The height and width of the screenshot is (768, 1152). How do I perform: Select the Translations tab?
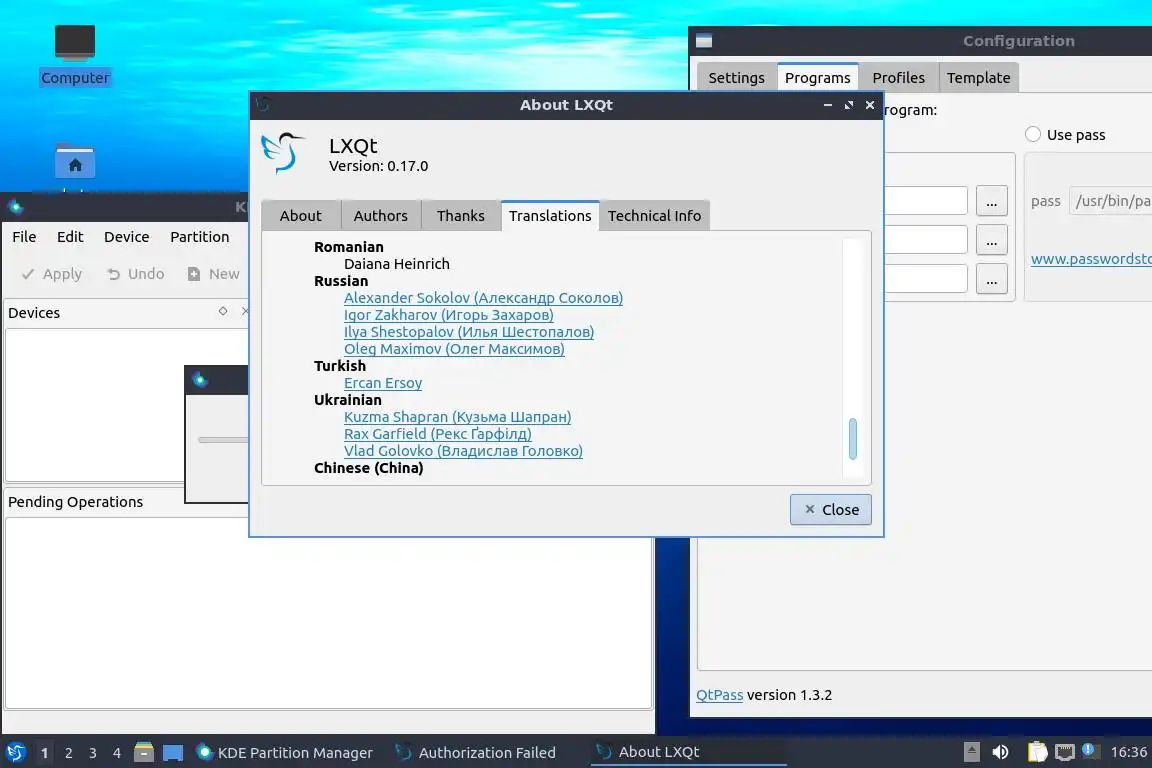pyautogui.click(x=550, y=215)
